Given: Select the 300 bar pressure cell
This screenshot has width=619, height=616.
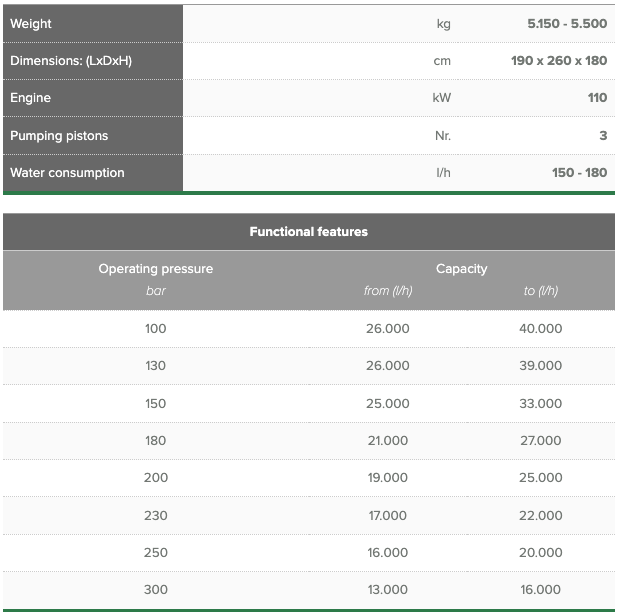Looking at the screenshot, I should pyautogui.click(x=156, y=590).
